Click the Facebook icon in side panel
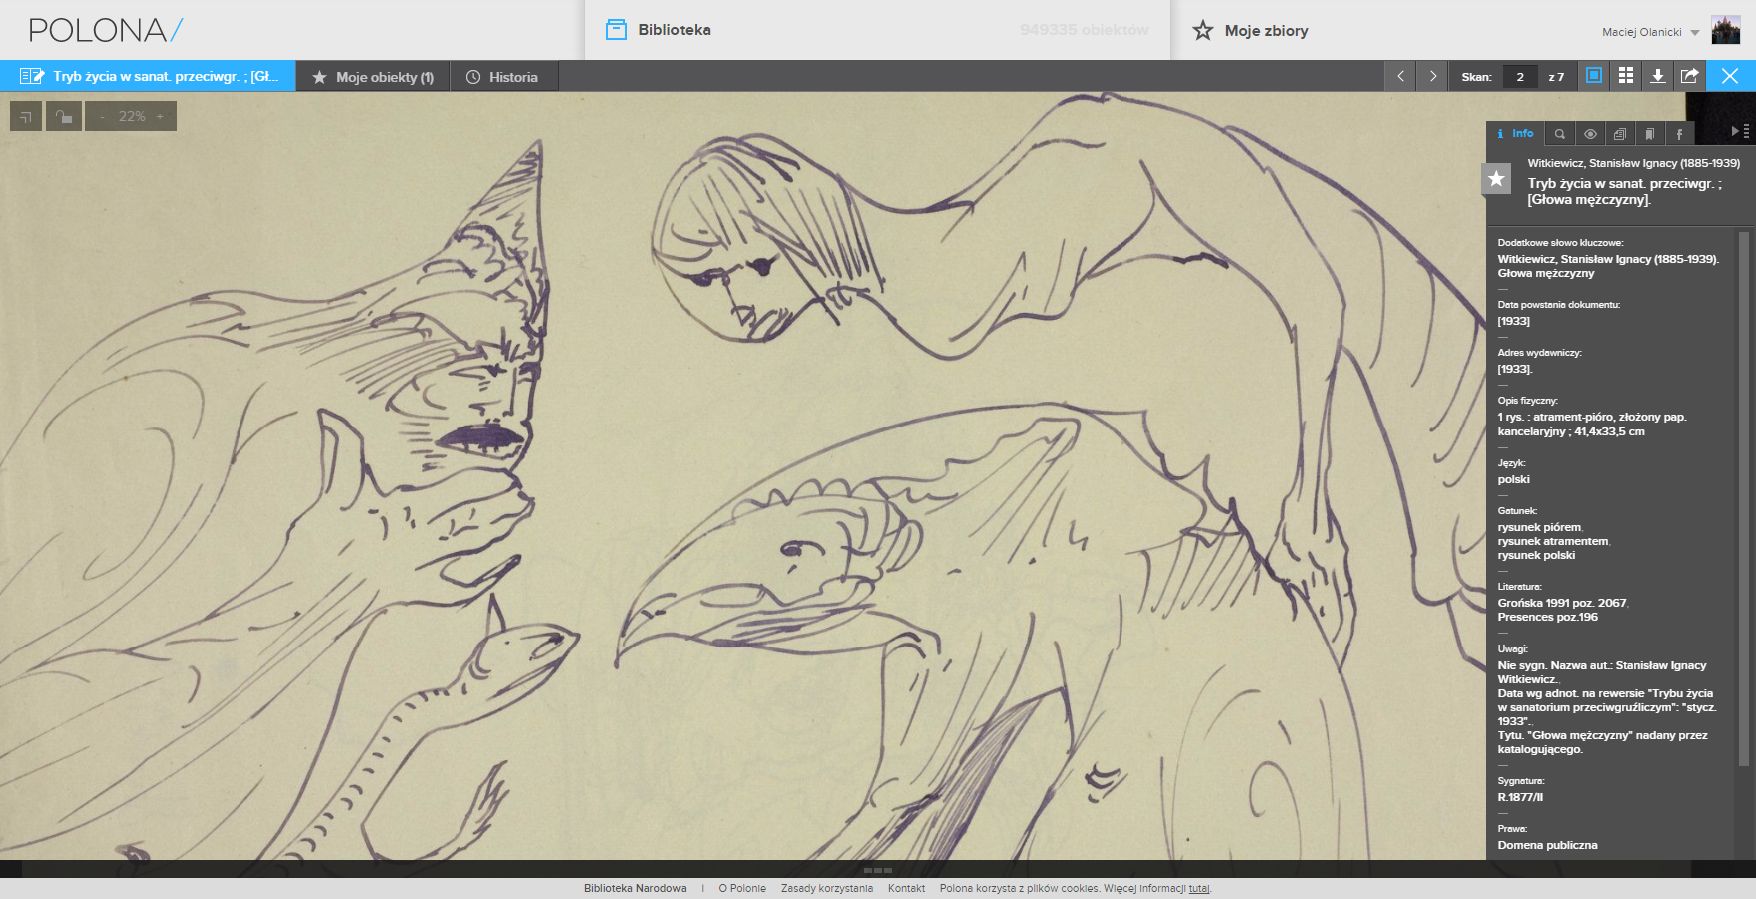This screenshot has height=899, width=1756. tap(1679, 134)
